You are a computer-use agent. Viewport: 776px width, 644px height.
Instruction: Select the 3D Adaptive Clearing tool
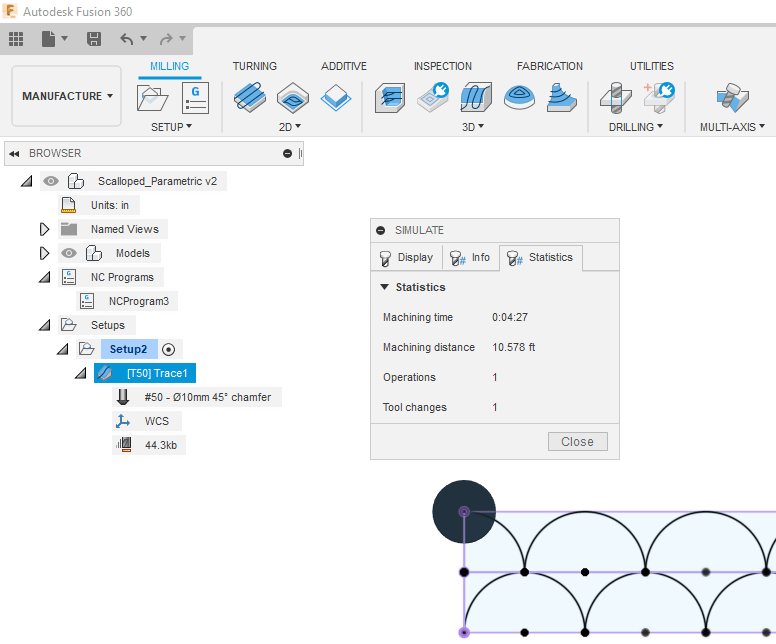tap(390, 98)
